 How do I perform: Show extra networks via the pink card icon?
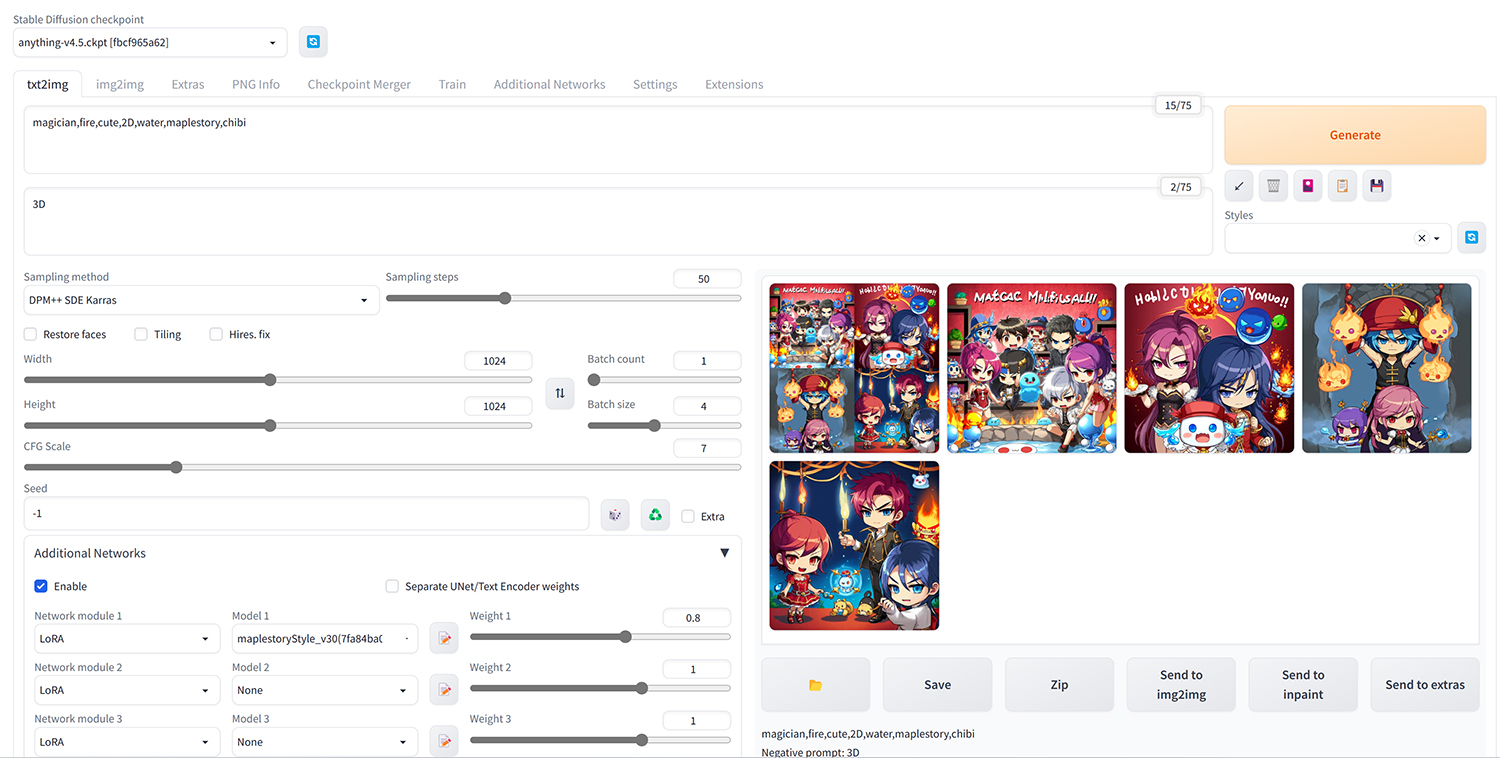(x=1308, y=186)
